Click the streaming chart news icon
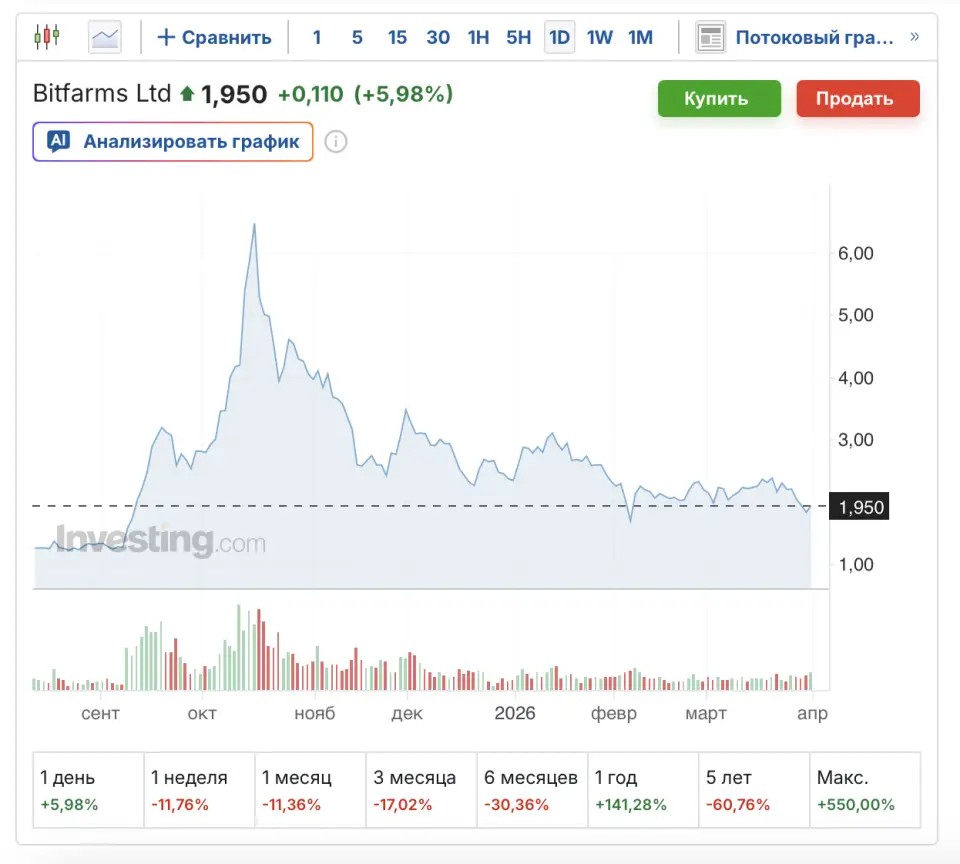This screenshot has height=864, width=960. click(710, 37)
